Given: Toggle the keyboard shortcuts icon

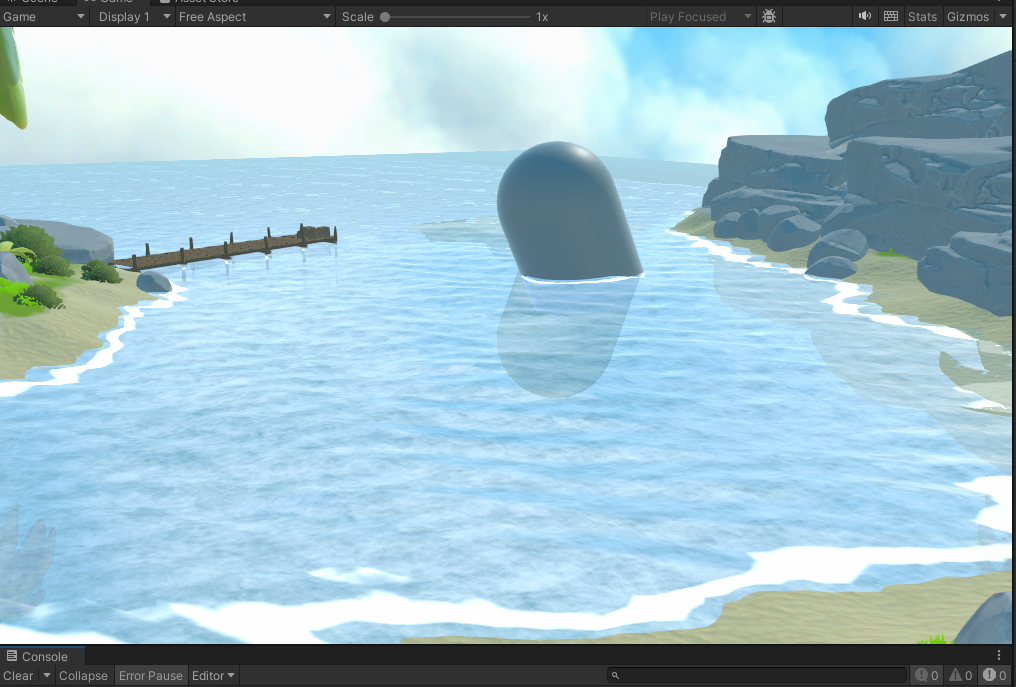Looking at the screenshot, I should click(x=891, y=16).
